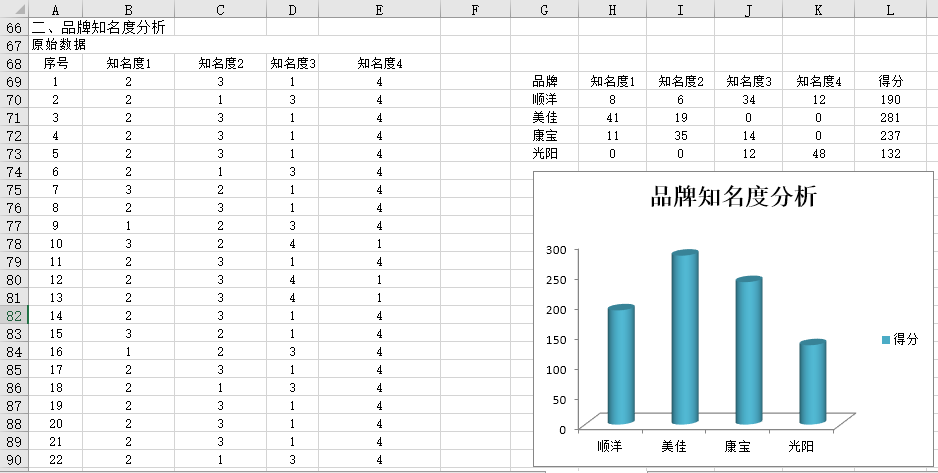Click the 得分 legend color marker
The width and height of the screenshot is (938, 473).
click(x=886, y=340)
